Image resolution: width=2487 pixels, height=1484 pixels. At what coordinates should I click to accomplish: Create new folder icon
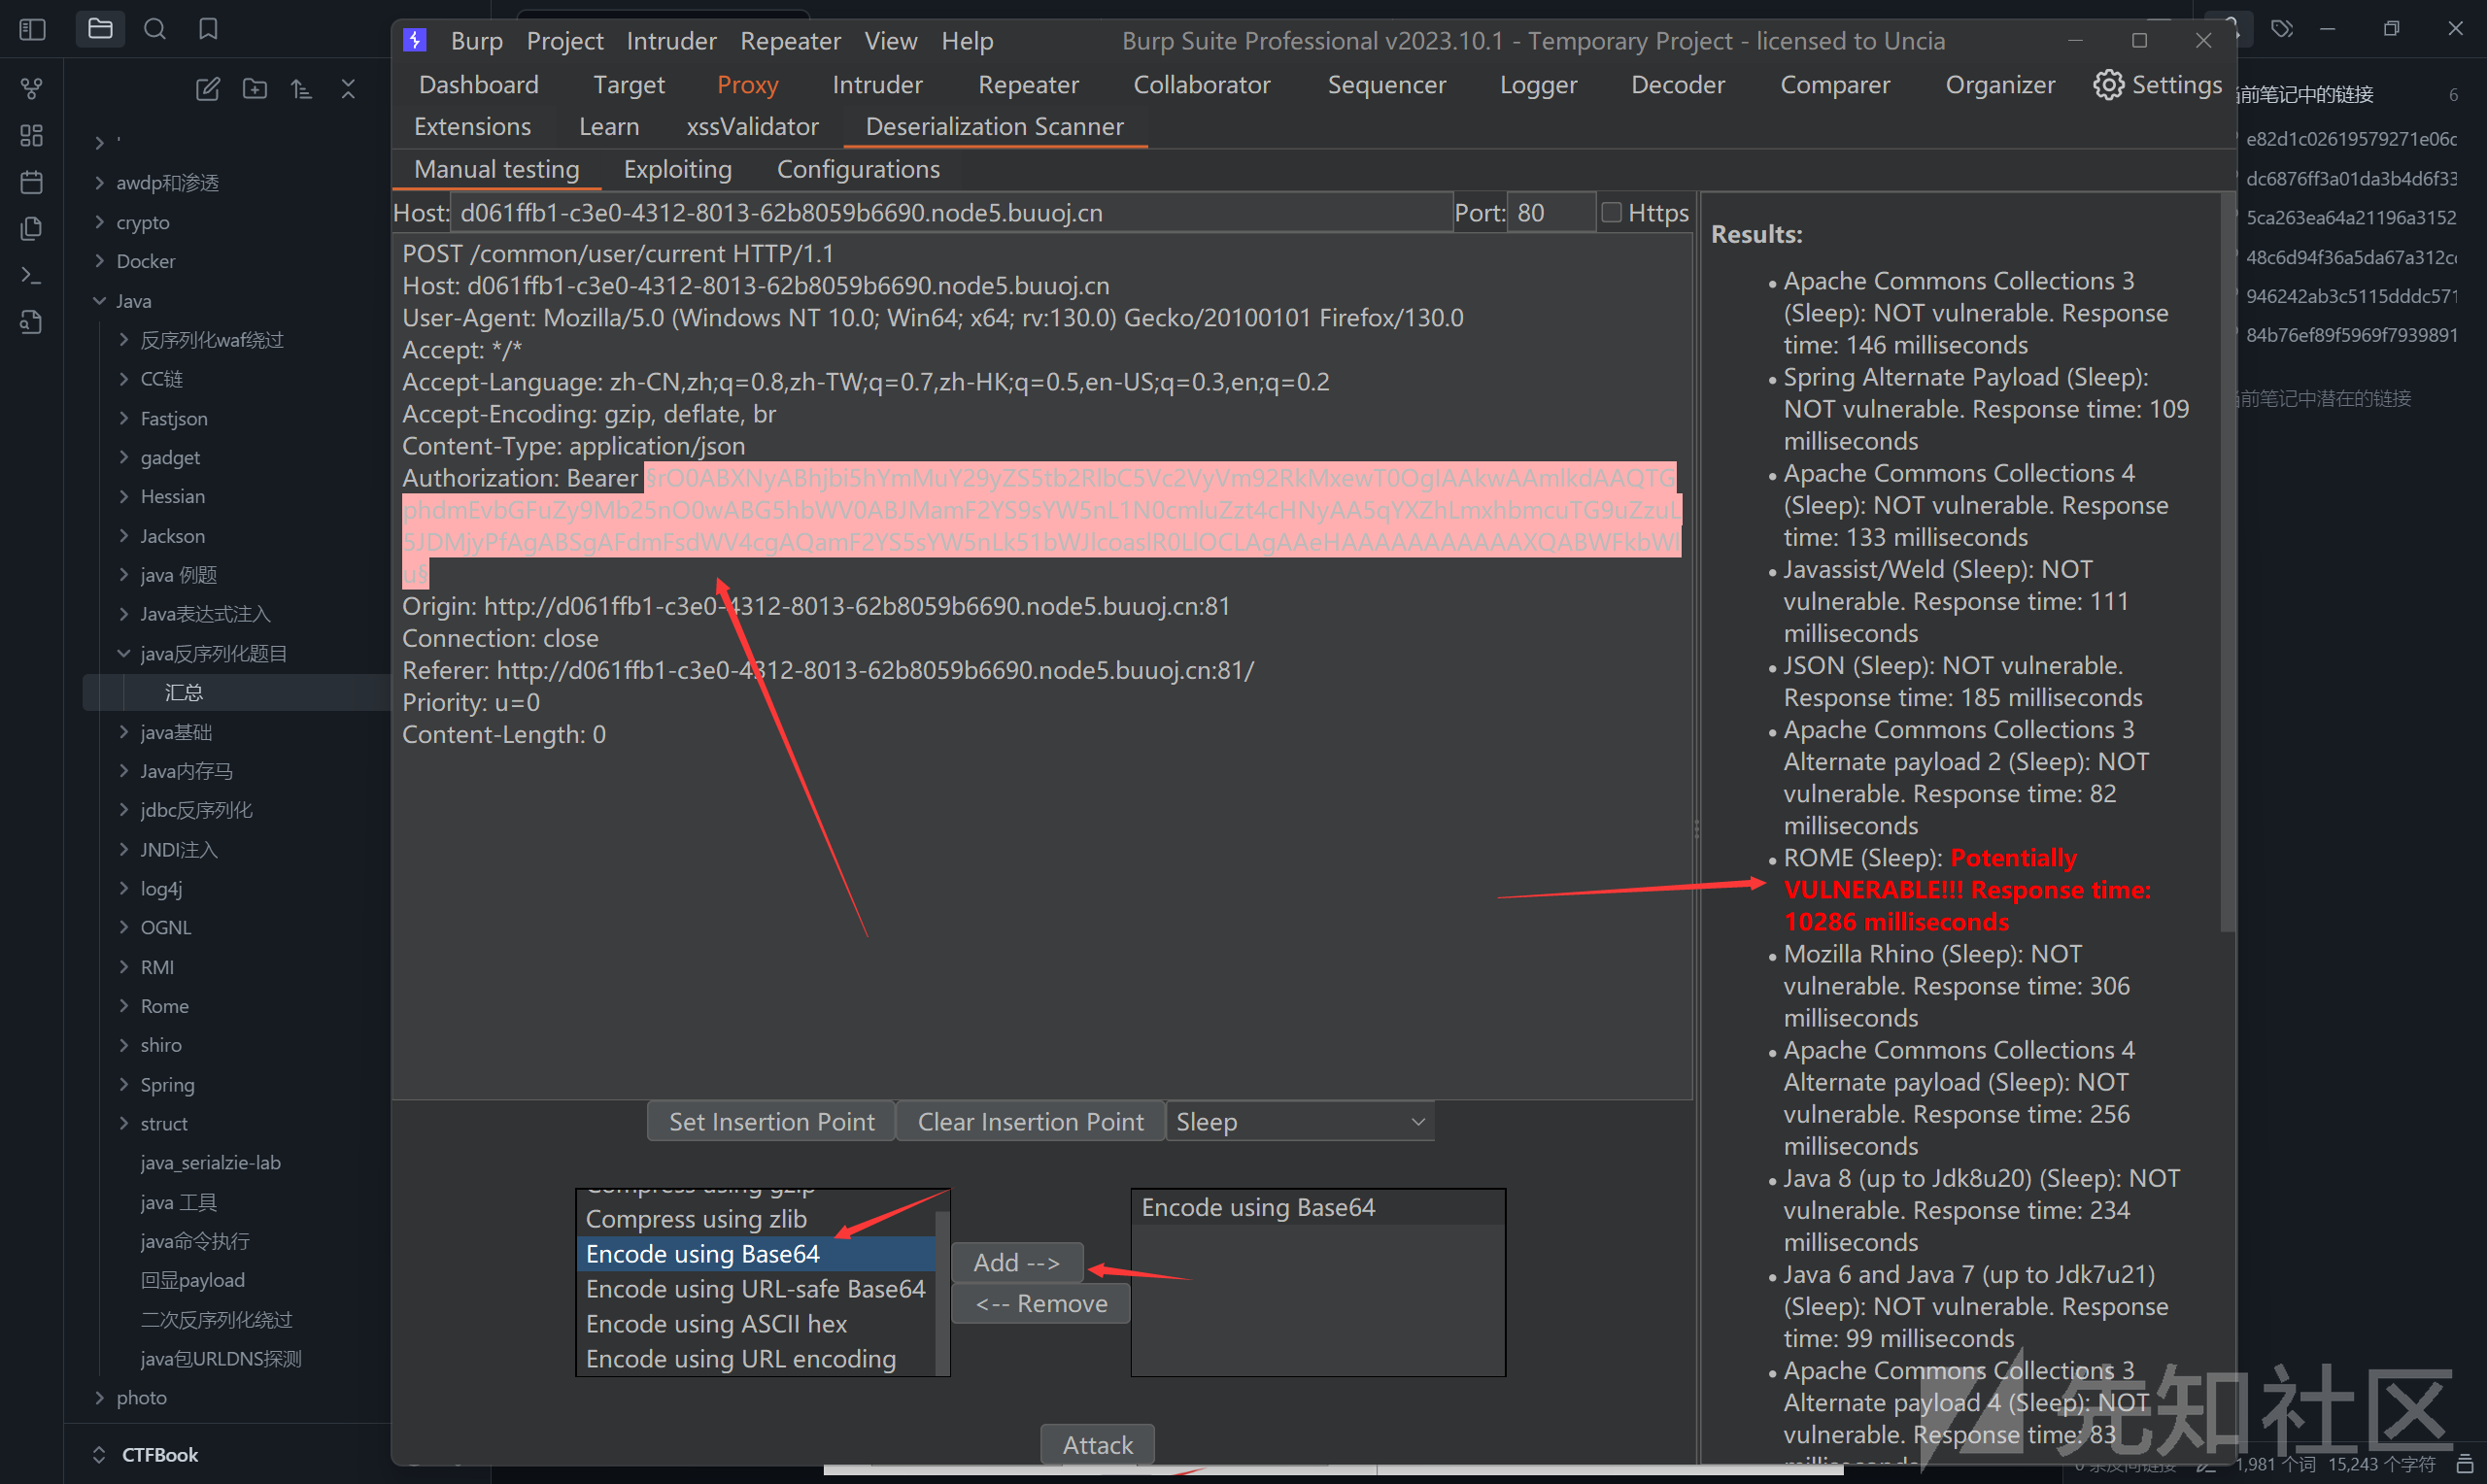click(255, 89)
